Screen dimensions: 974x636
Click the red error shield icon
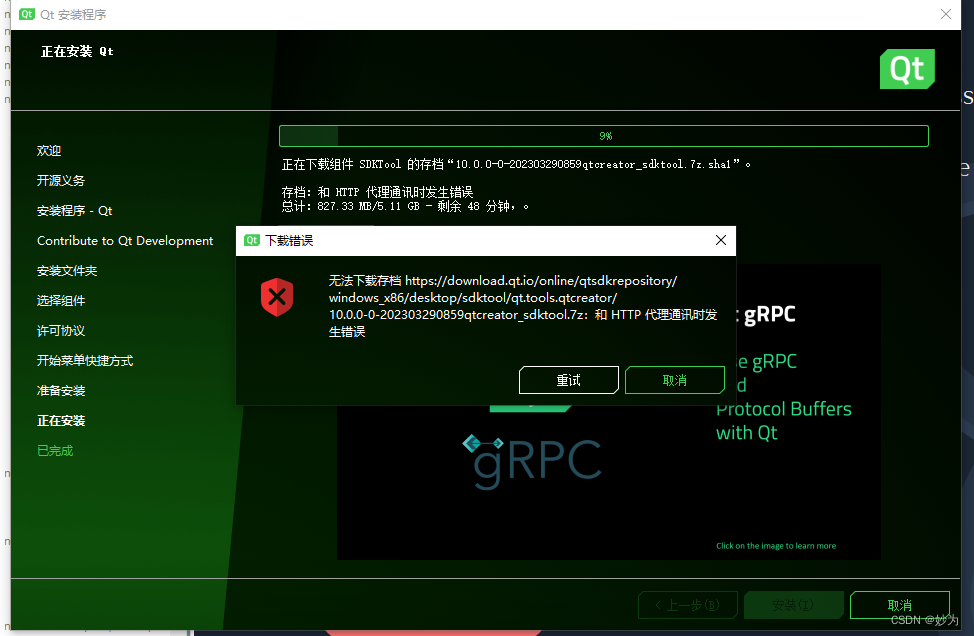pos(277,297)
